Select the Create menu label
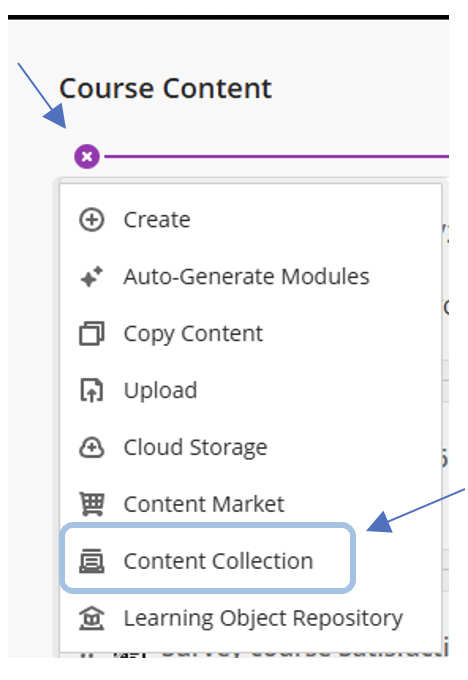Image resolution: width=468 pixels, height=680 pixels. click(x=157, y=220)
